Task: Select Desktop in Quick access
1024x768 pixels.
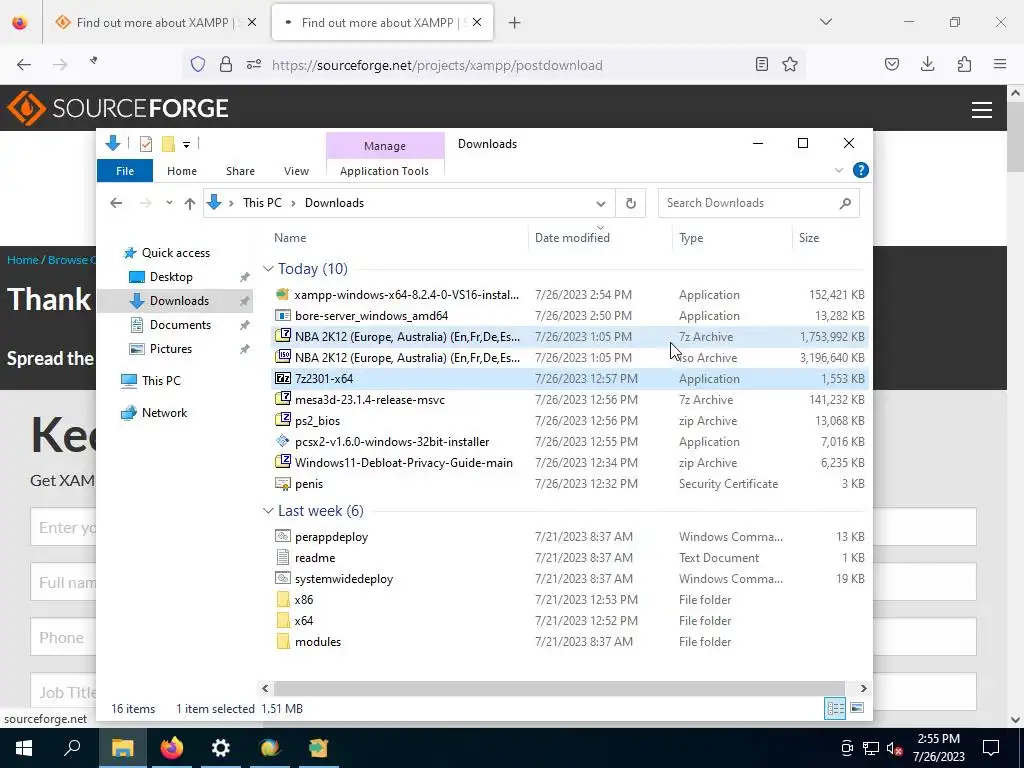Action: [171, 277]
